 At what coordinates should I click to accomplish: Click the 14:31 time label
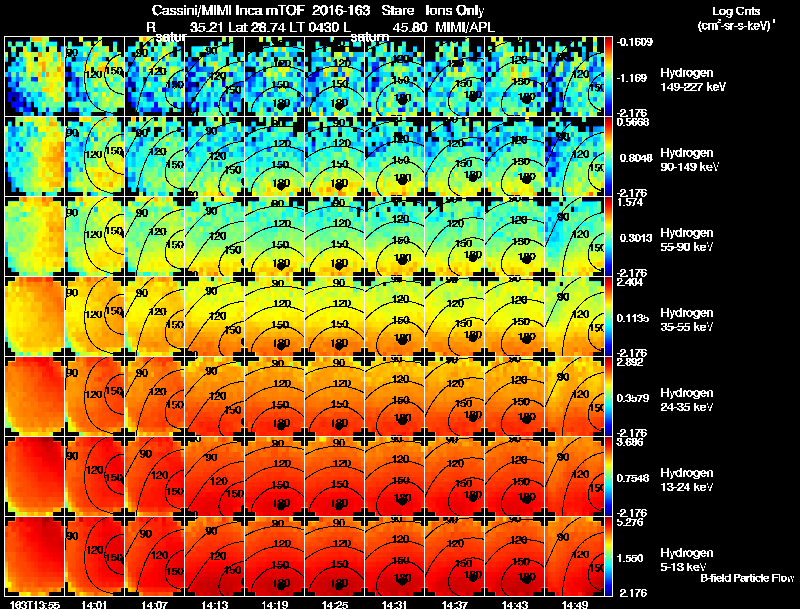pos(394,605)
